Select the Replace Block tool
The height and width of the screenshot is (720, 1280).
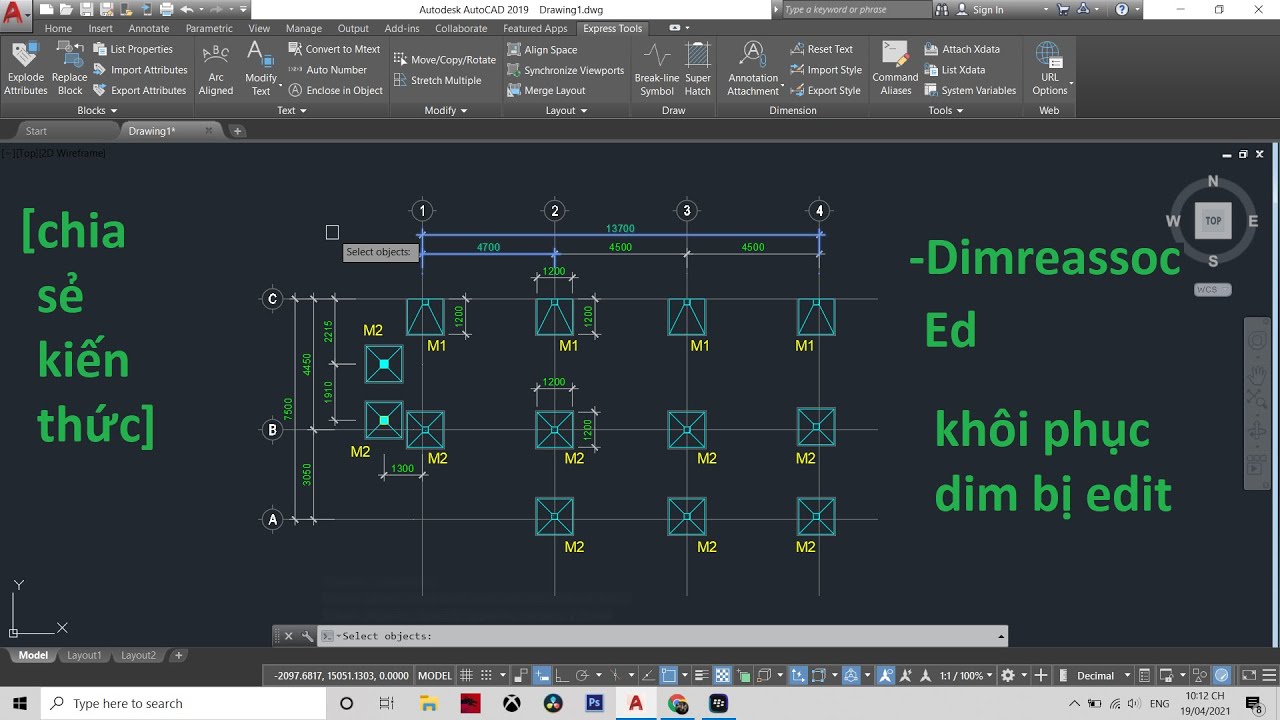pos(70,69)
